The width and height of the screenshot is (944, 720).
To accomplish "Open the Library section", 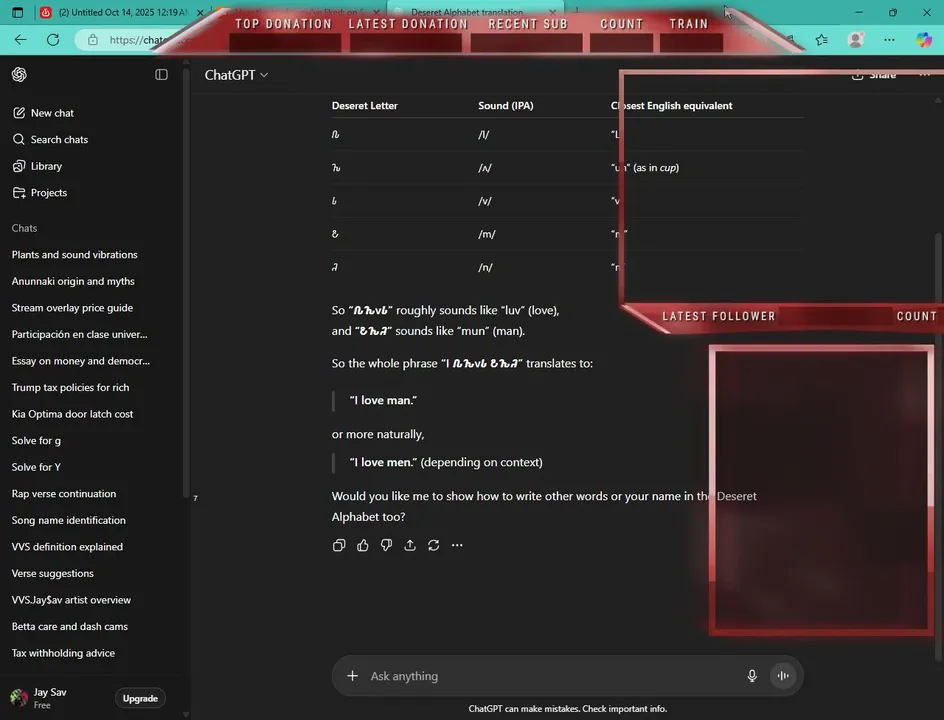I will click(37, 166).
